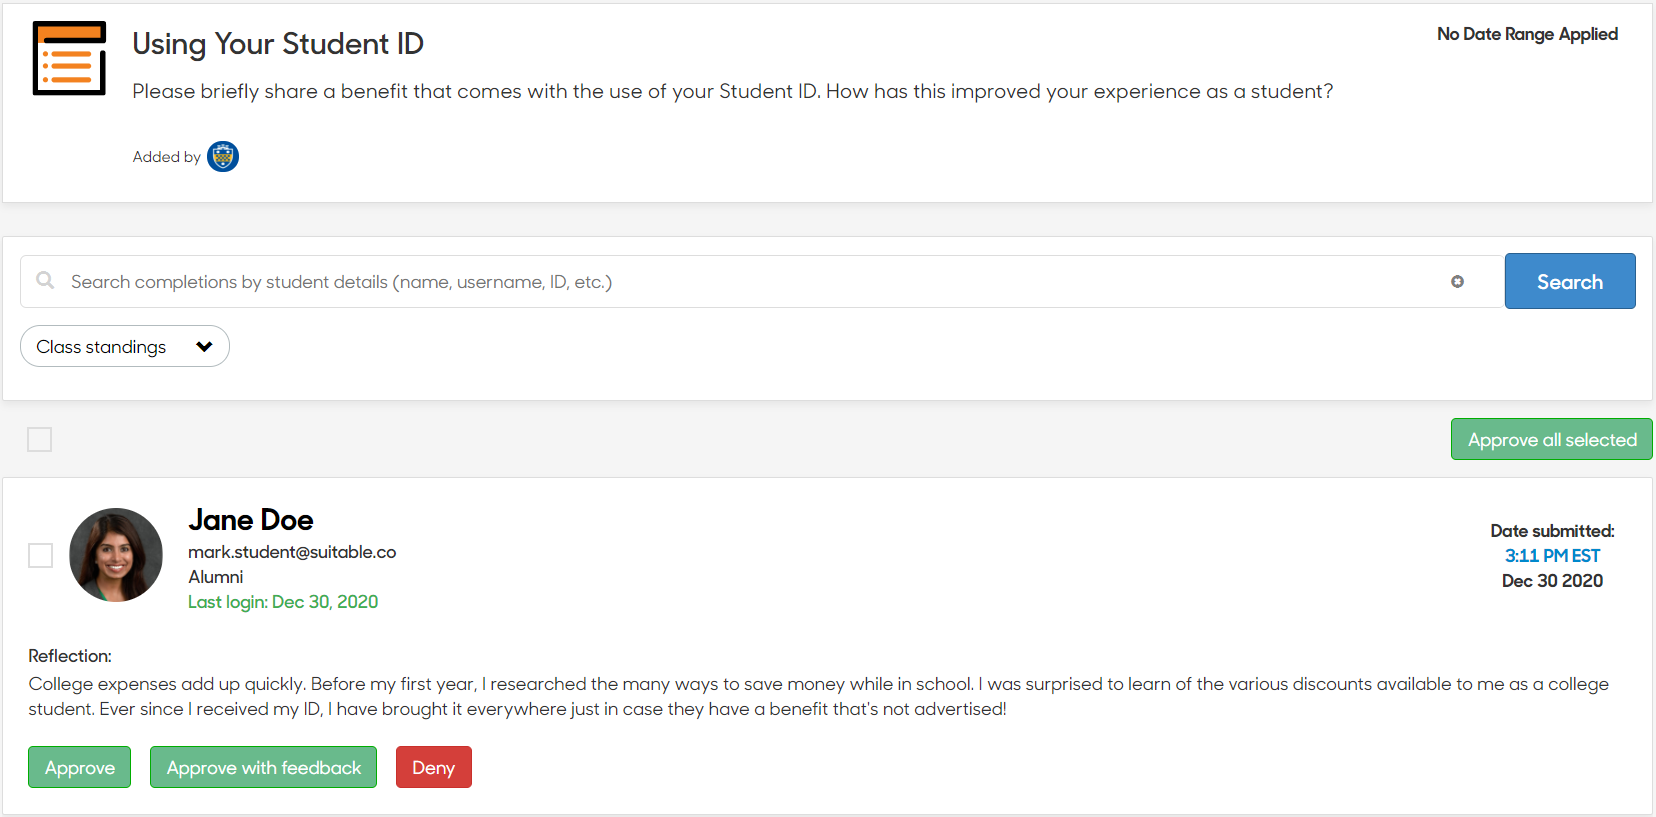This screenshot has height=817, width=1656.
Task: Toggle the select-all checkbox above the list
Action: coord(40,439)
